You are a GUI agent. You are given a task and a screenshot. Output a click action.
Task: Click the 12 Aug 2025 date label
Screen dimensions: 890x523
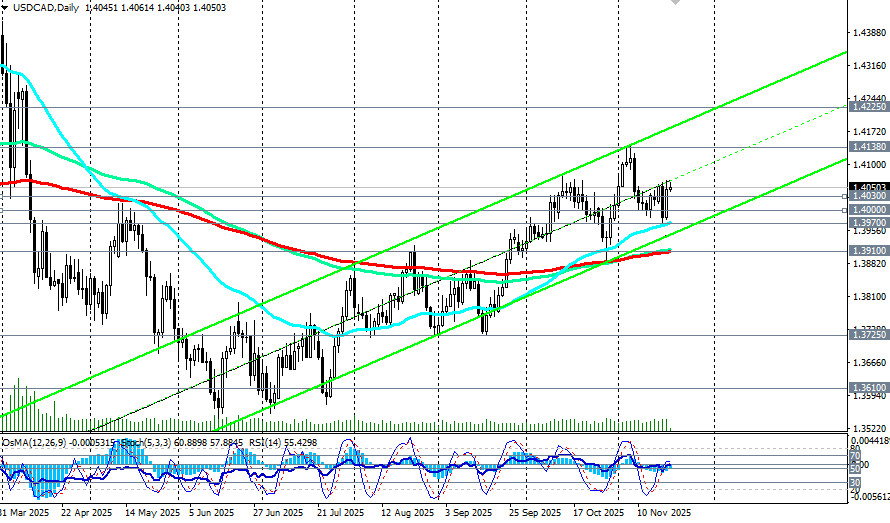pos(407,513)
